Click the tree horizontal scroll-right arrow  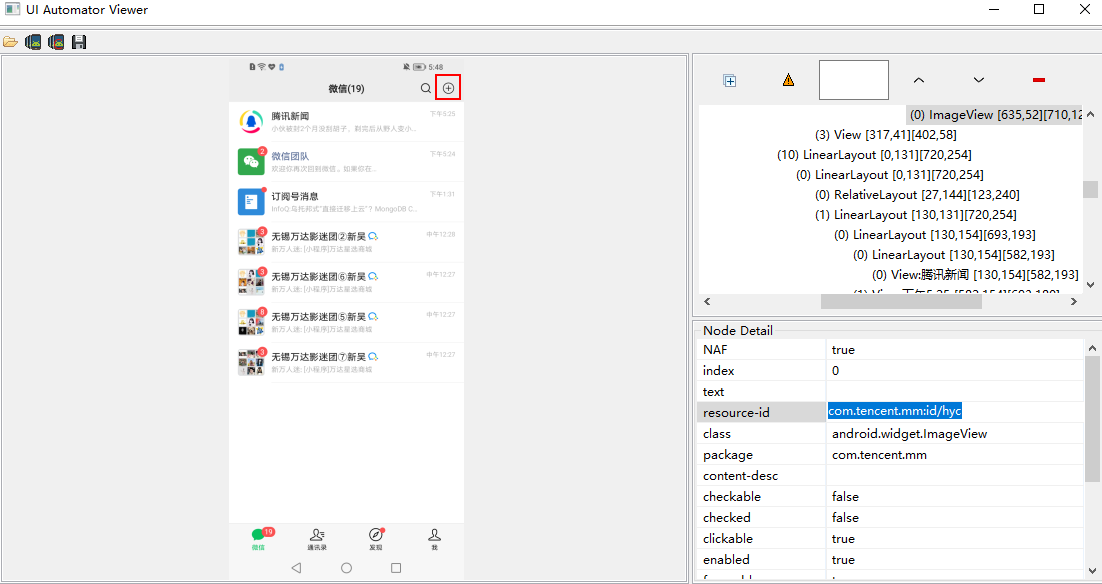1074,301
